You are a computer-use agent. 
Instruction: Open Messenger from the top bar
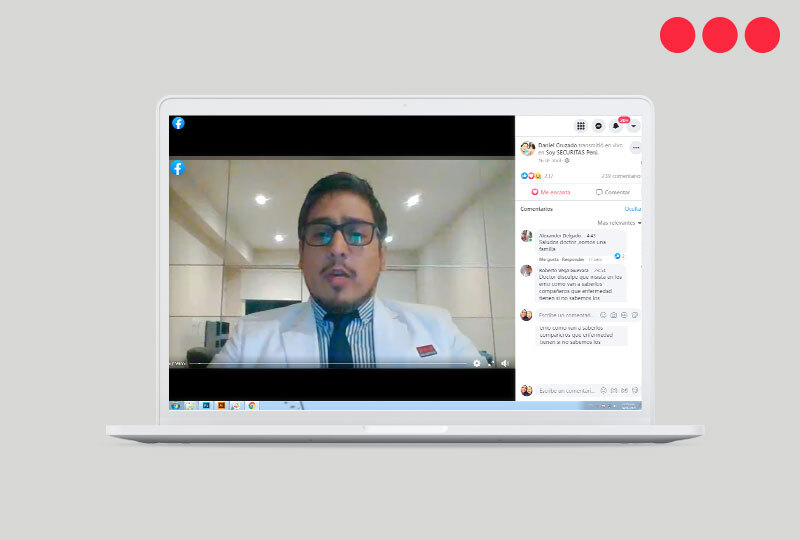598,126
